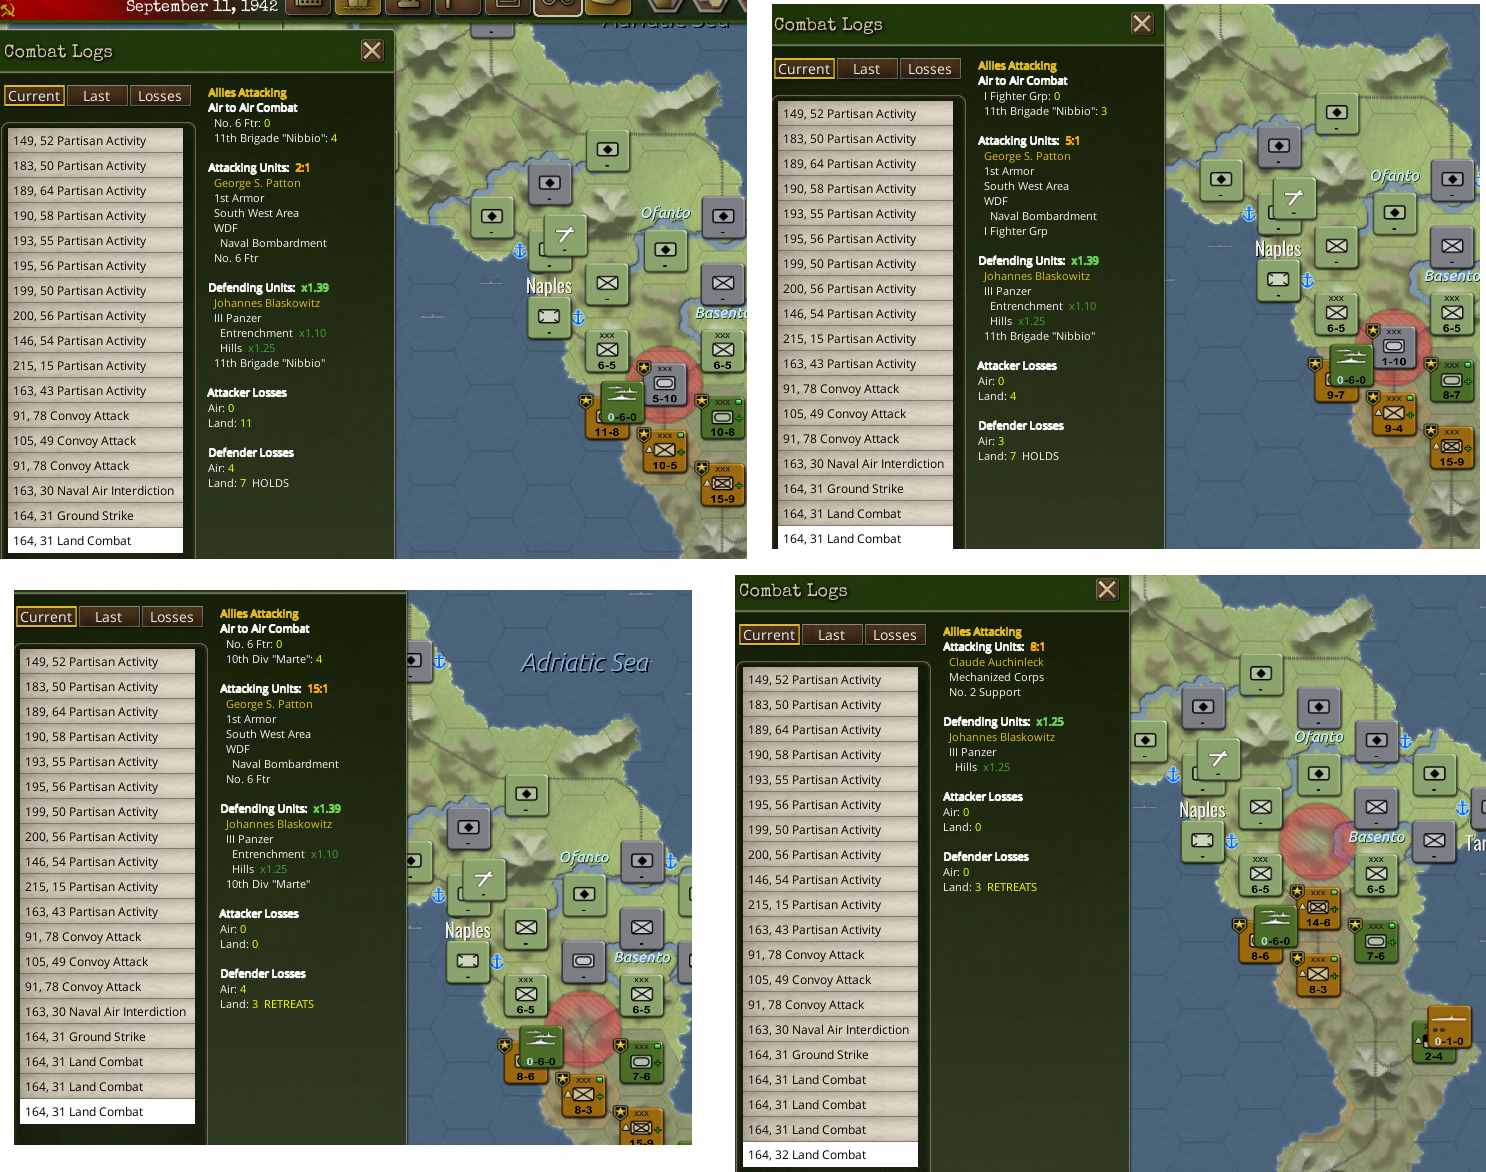1486x1172 pixels.
Task: Select '163, 30 Naval Air Interdiction' in bottom-right list
Action: click(x=830, y=1030)
